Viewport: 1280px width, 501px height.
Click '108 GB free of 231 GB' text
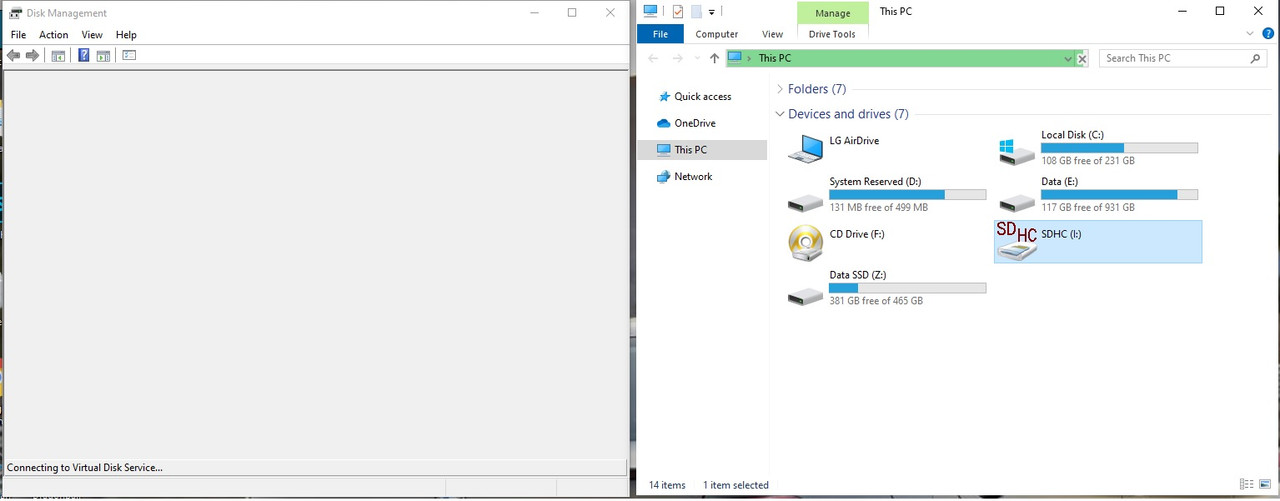pyautogui.click(x=1088, y=161)
